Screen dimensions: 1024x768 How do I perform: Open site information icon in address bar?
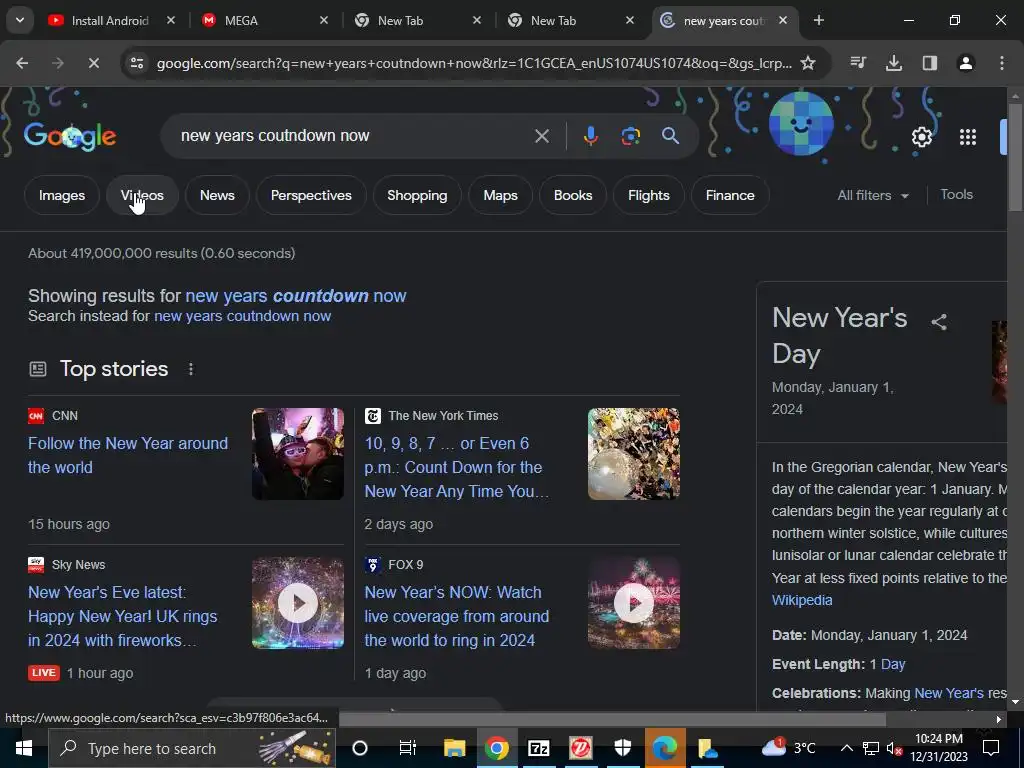136,63
